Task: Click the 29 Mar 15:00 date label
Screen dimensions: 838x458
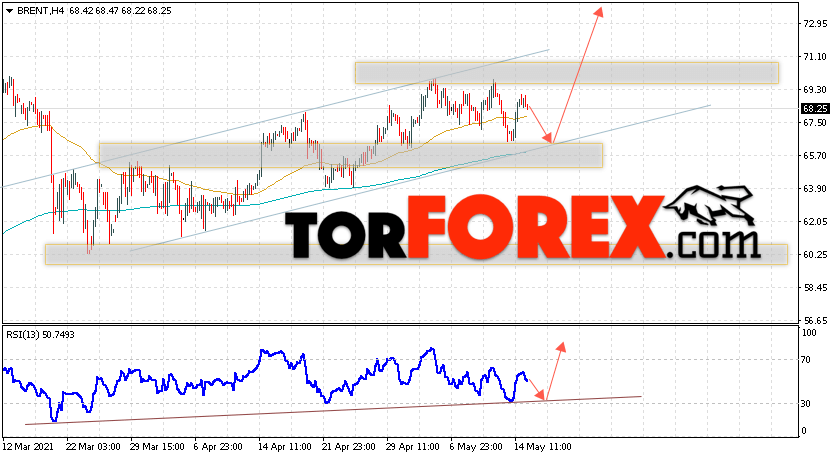Action: coord(157,446)
